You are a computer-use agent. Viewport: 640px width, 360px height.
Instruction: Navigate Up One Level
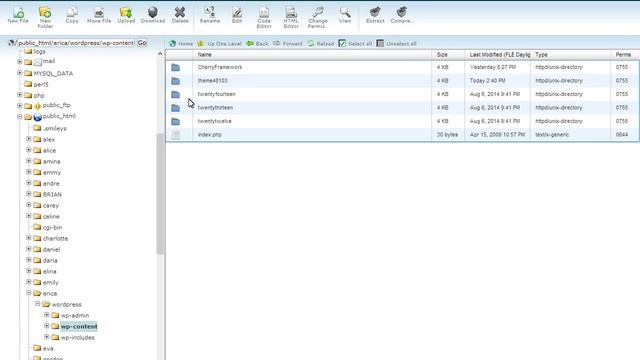click(219, 44)
